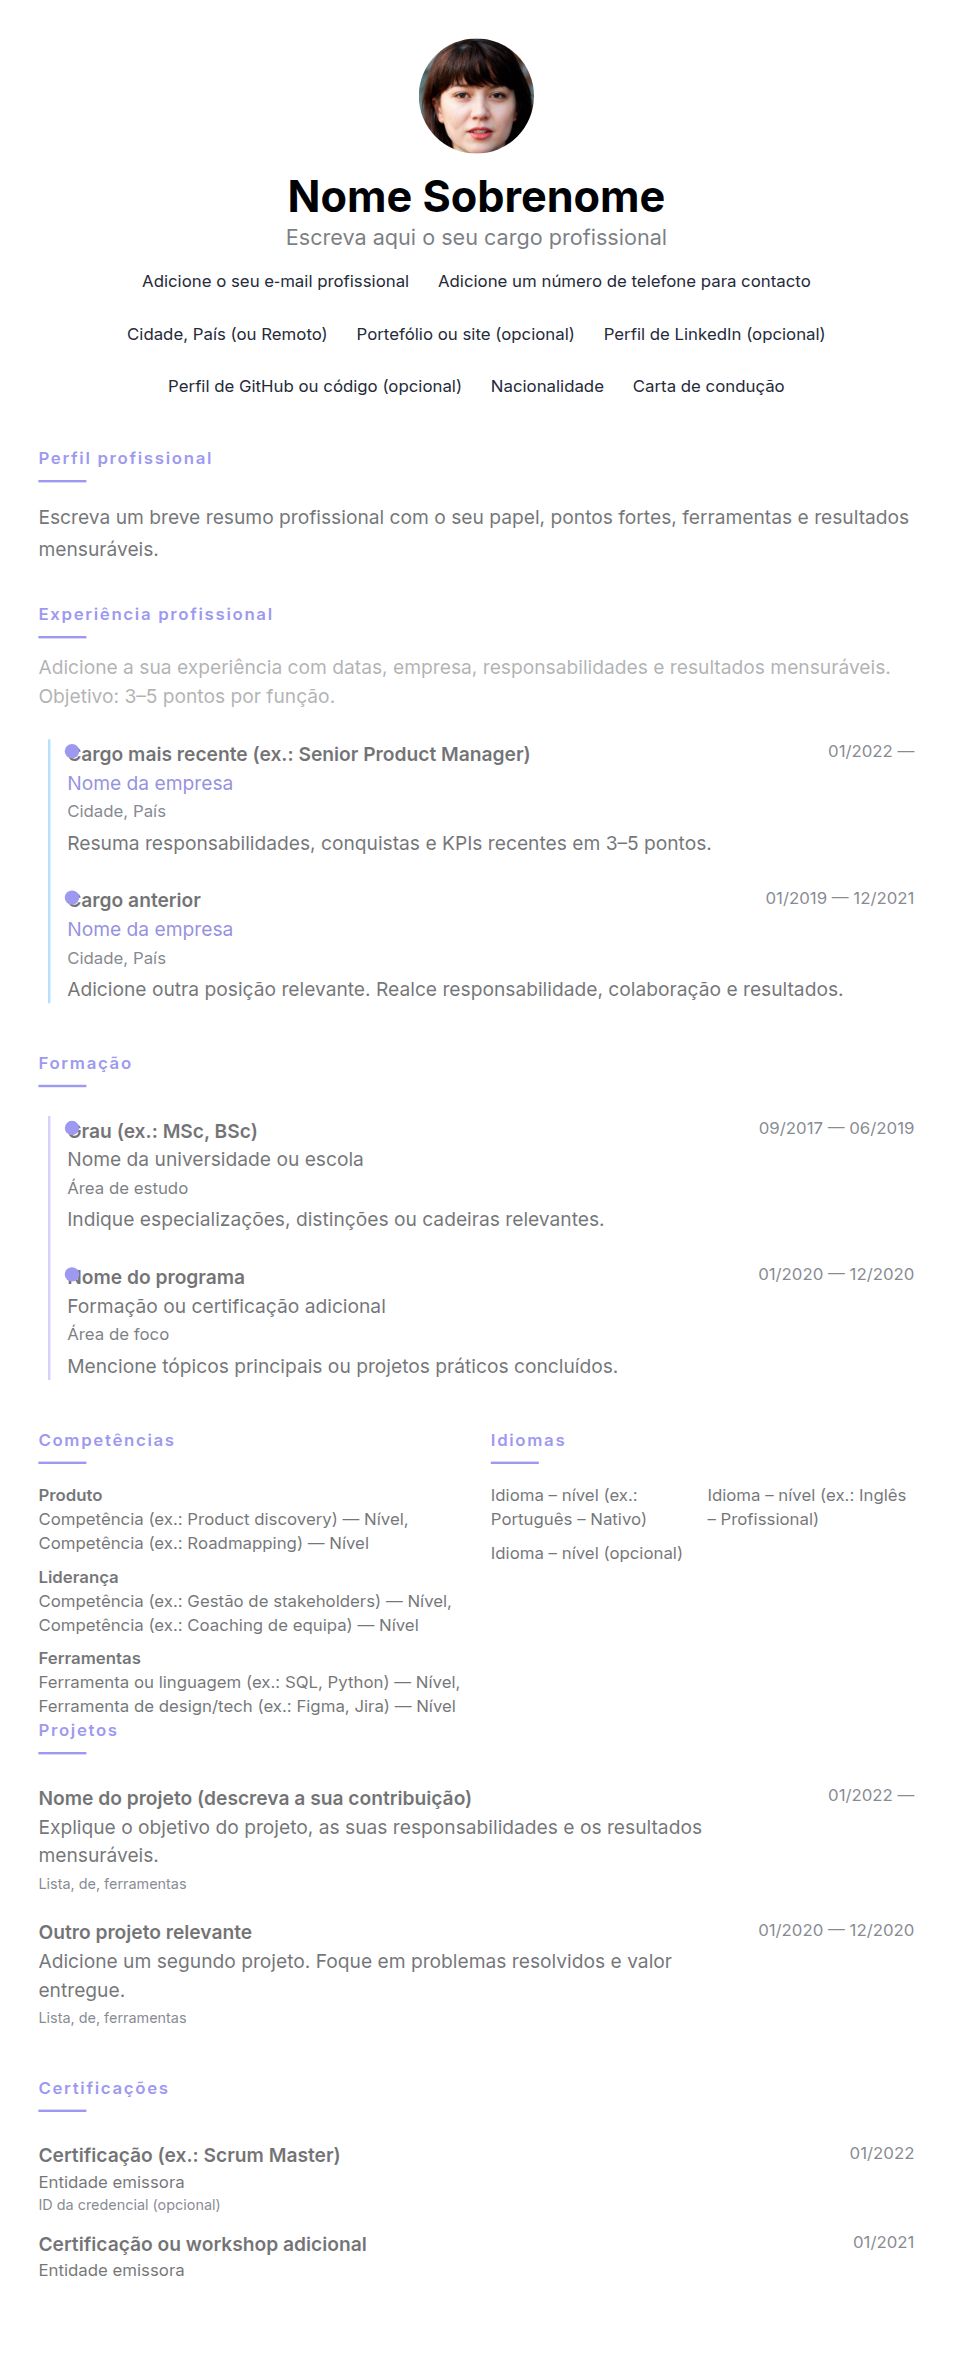Screen dimensions: 953x2369
Task: Click the Carta de condução field
Action: [708, 386]
